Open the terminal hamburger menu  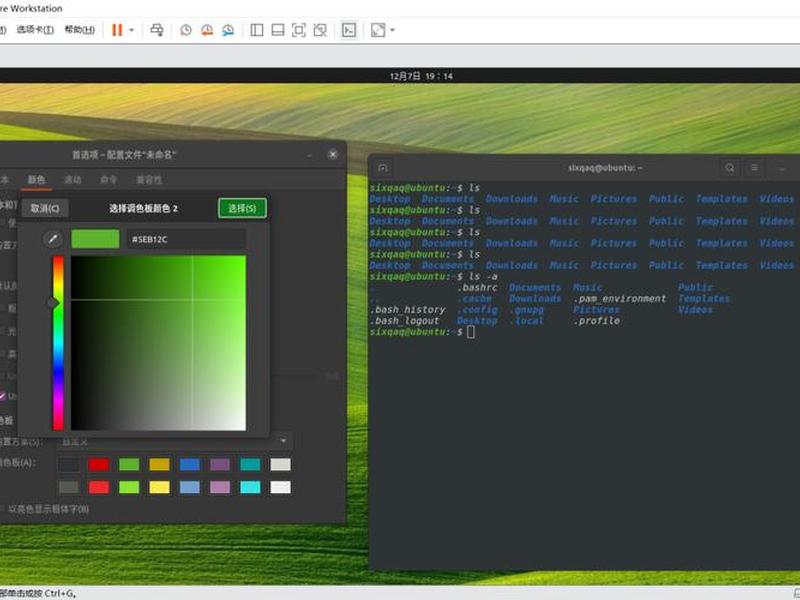(x=754, y=168)
